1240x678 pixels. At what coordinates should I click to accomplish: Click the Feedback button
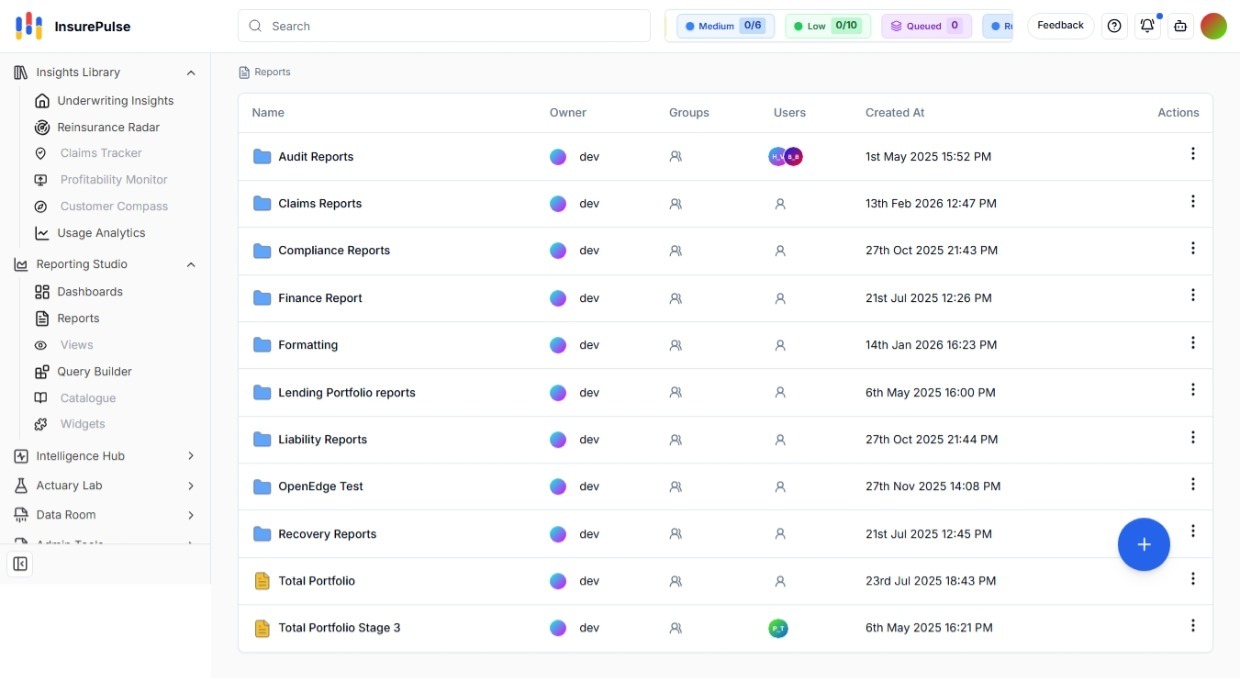[1060, 26]
